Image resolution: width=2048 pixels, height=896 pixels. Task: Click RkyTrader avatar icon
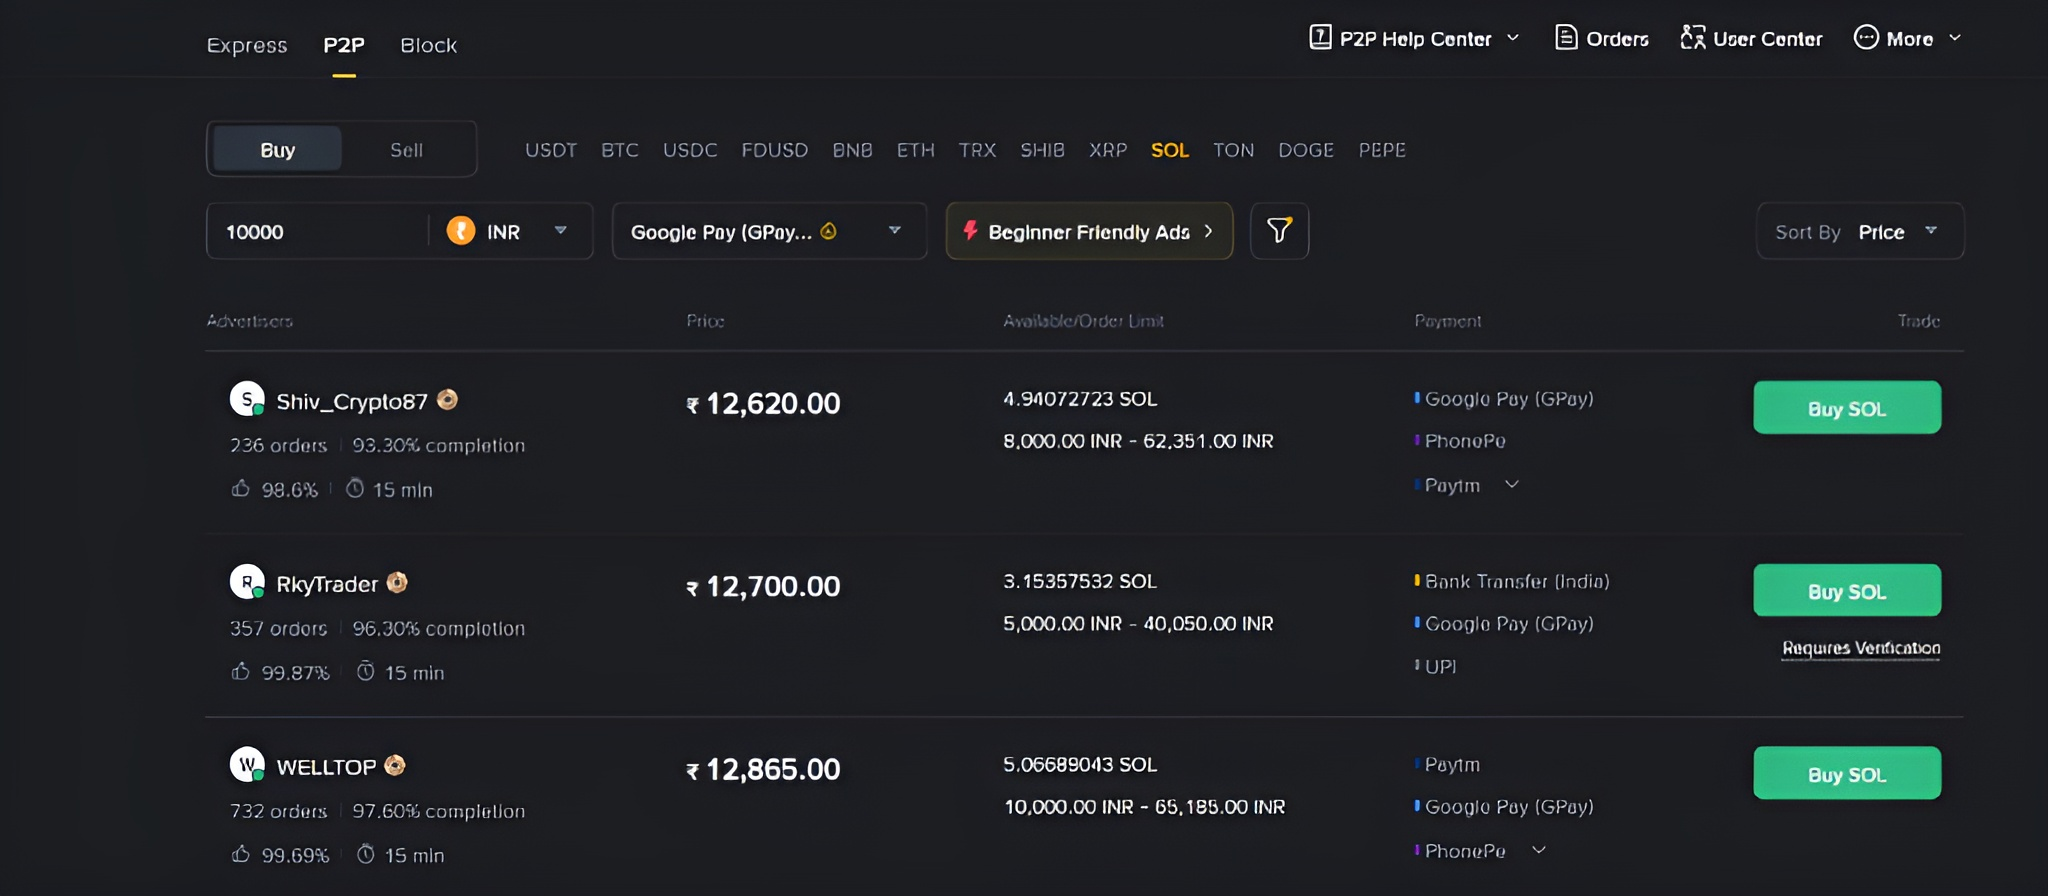coord(247,582)
